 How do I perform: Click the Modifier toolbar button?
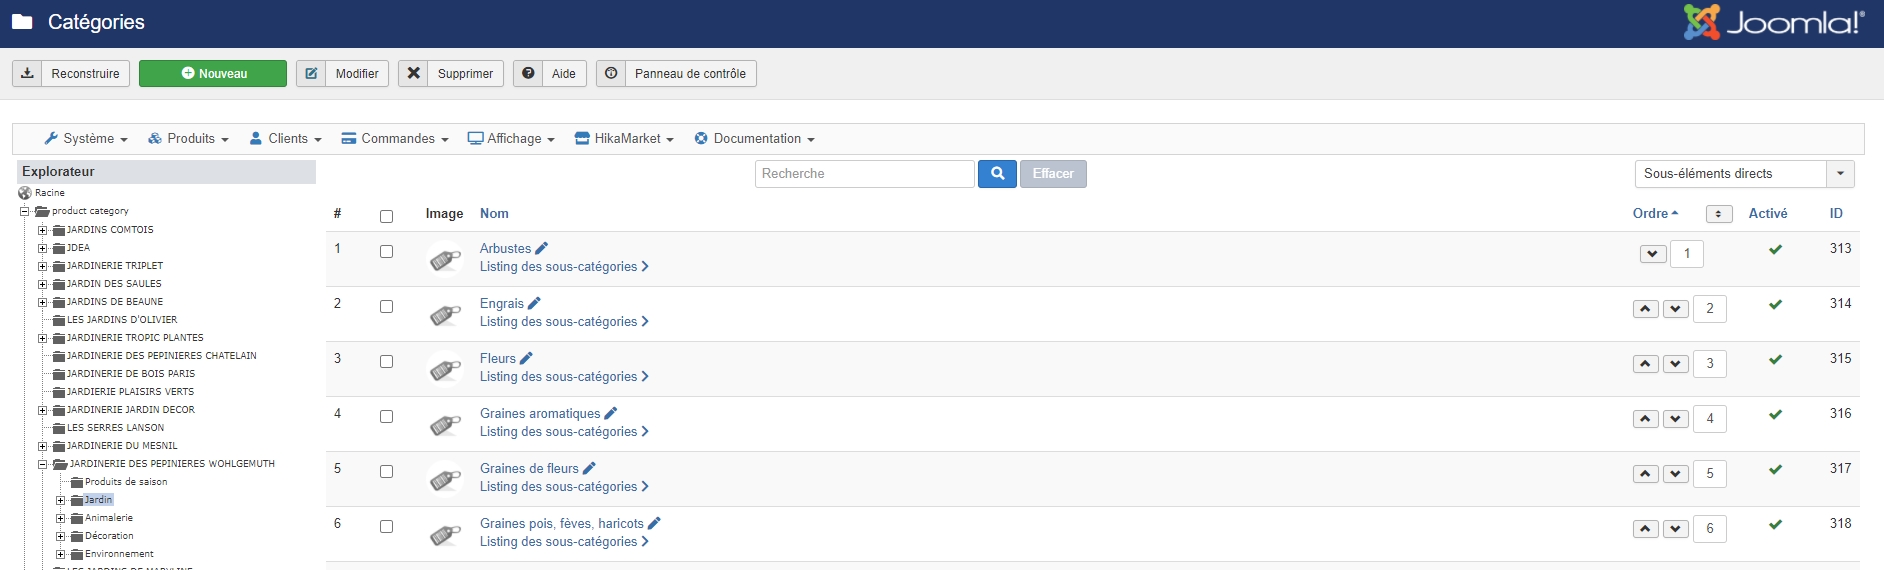pos(342,74)
